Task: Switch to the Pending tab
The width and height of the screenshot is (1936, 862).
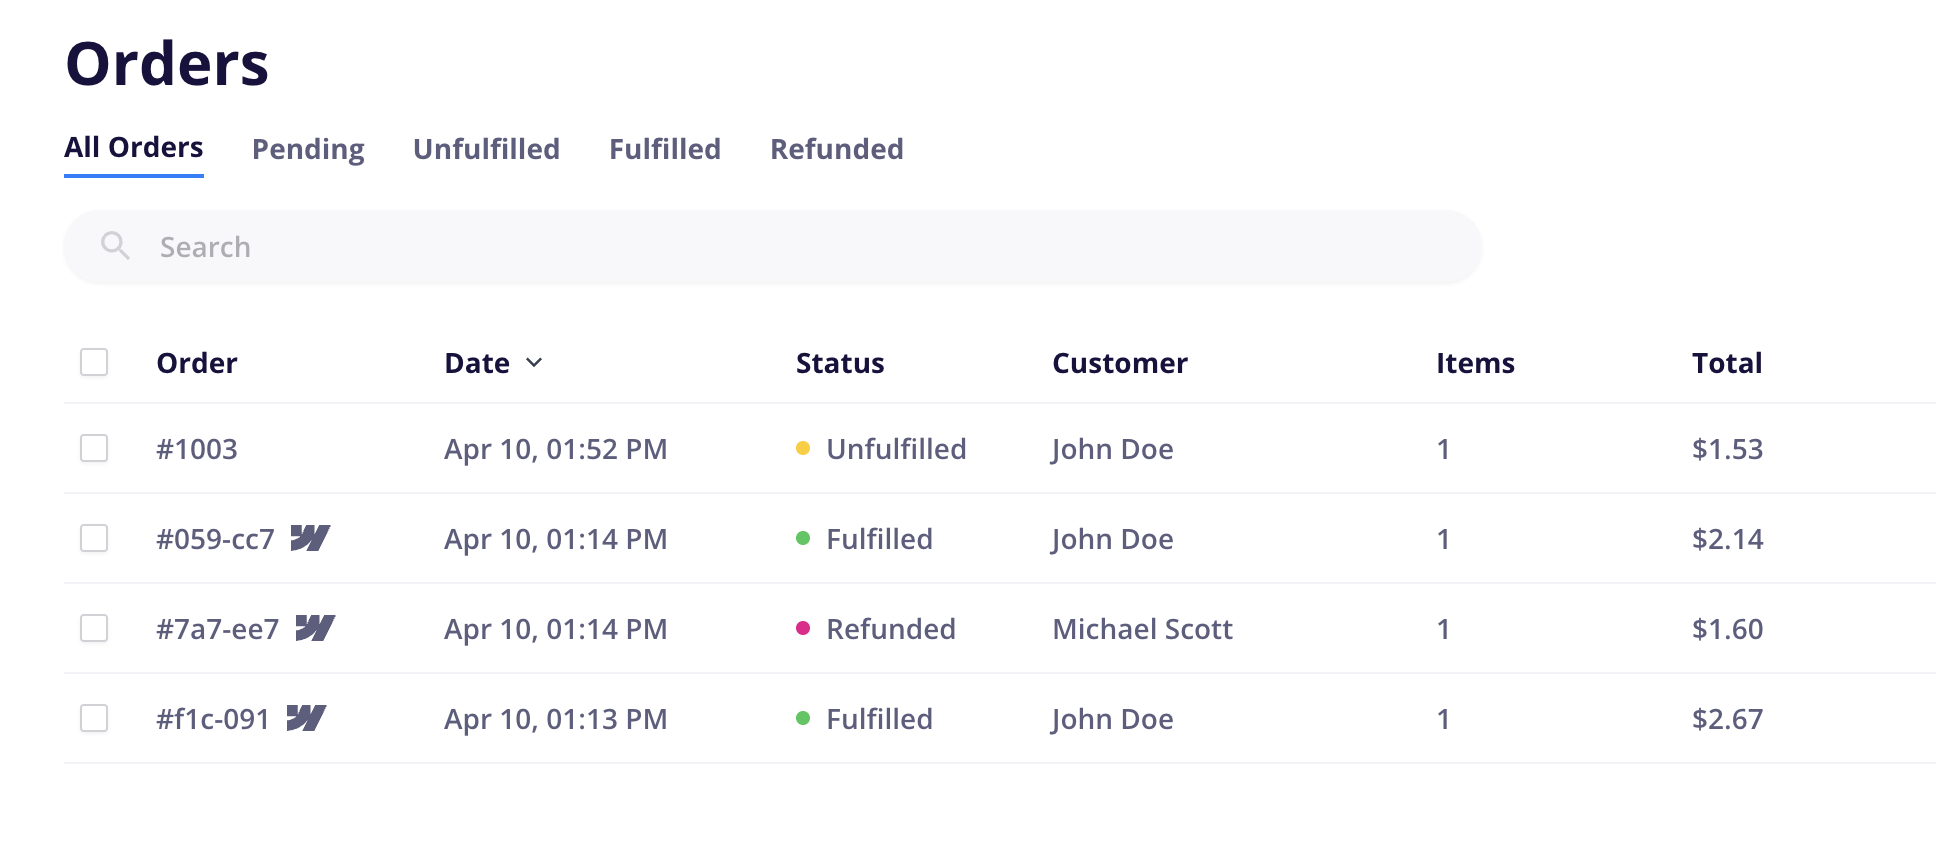Action: click(308, 149)
